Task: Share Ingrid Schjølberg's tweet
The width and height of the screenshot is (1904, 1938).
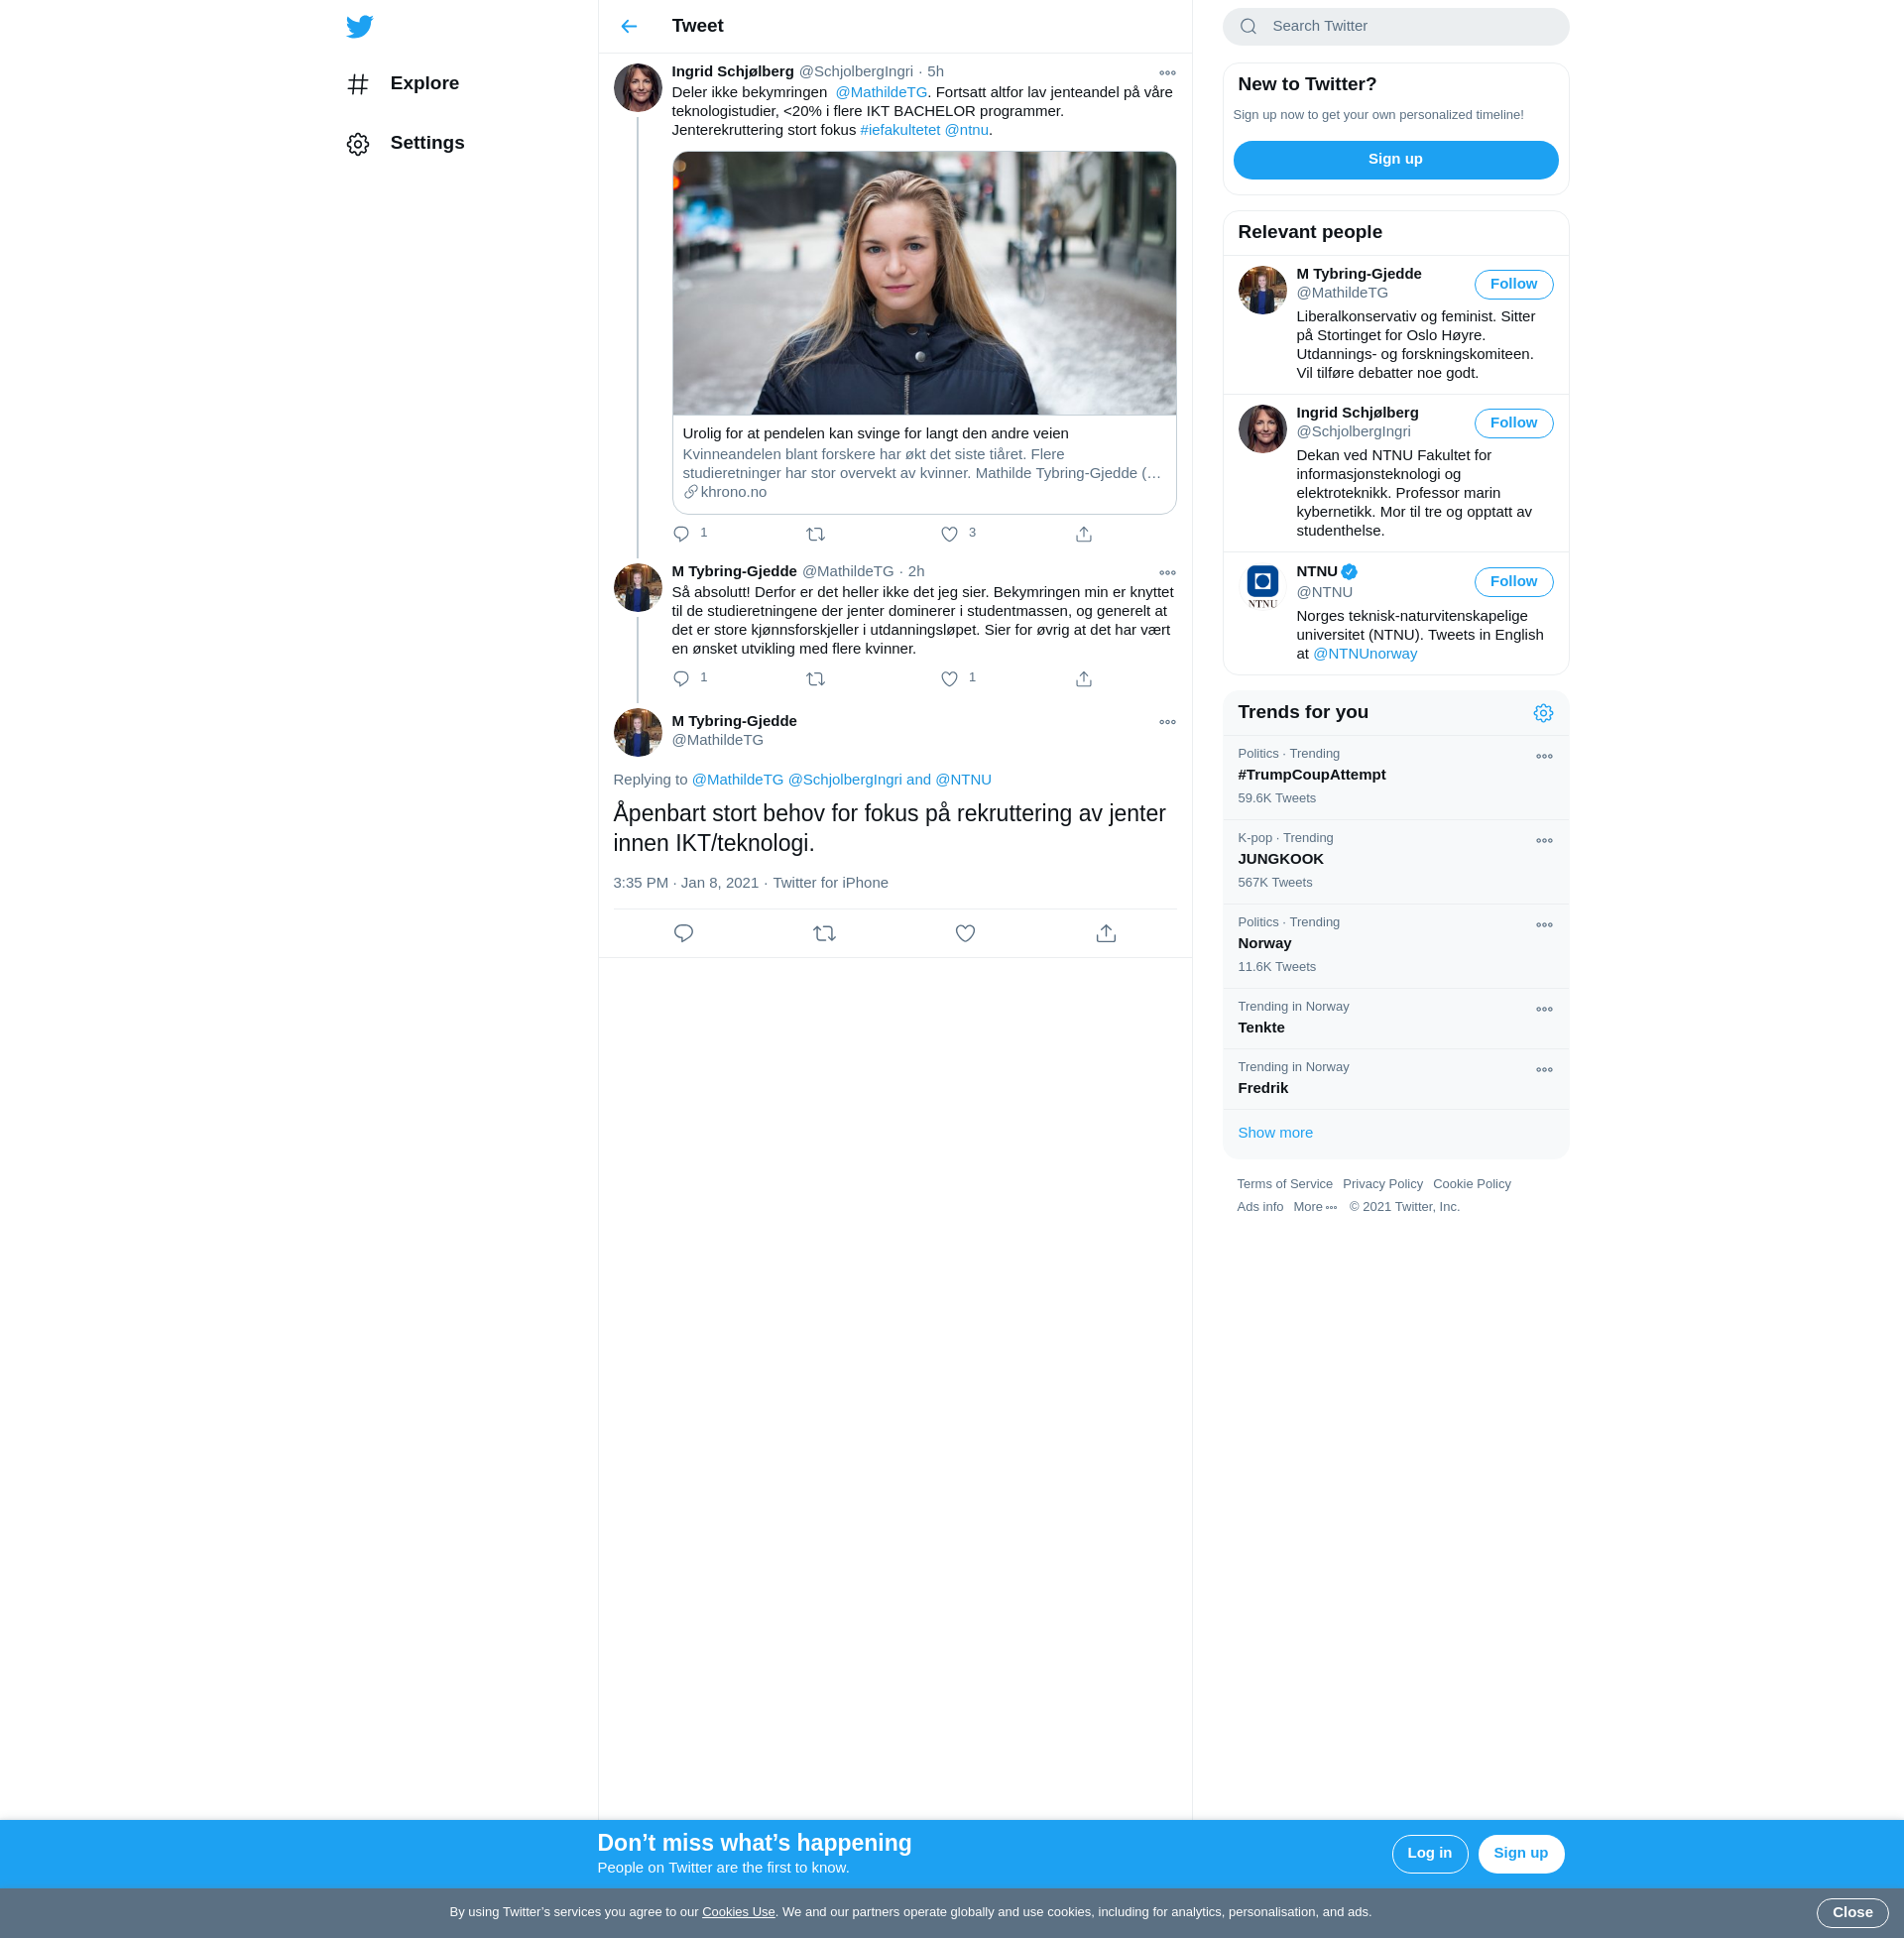Action: coord(1083,534)
